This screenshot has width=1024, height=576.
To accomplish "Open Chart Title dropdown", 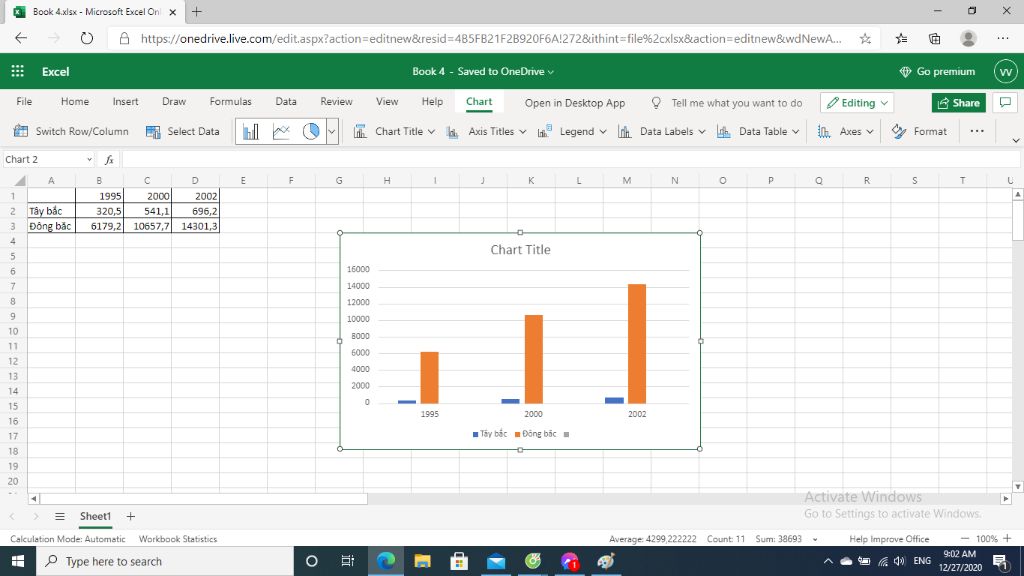I will (394, 131).
